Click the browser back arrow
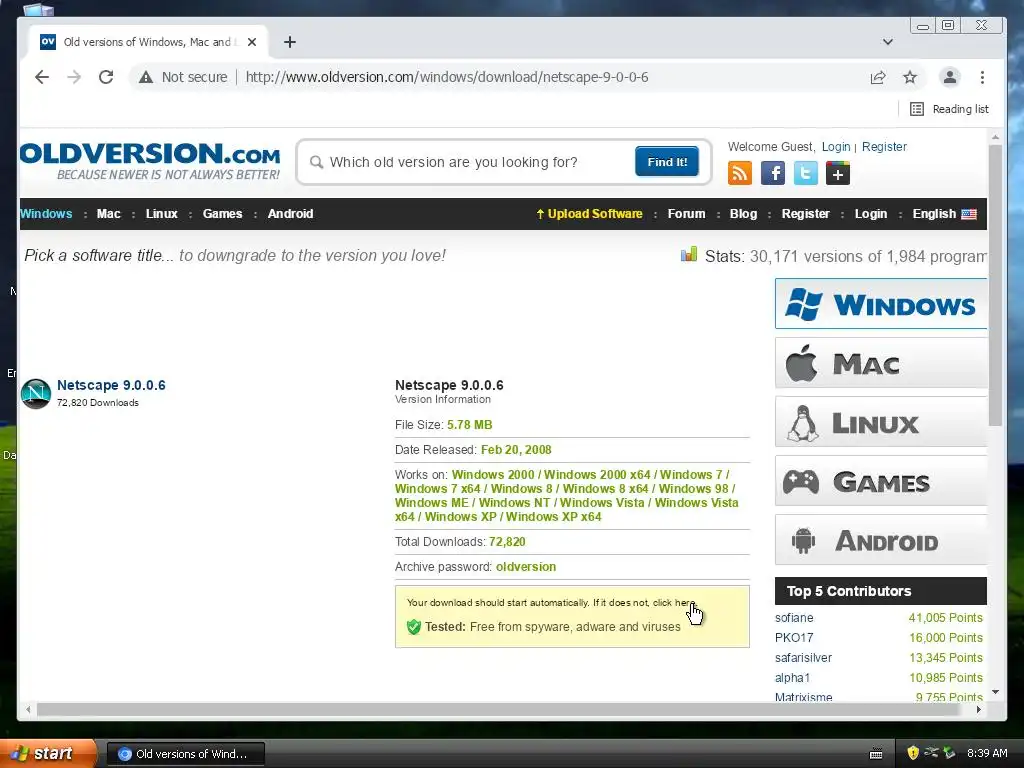The width and height of the screenshot is (1024, 768). point(42,77)
